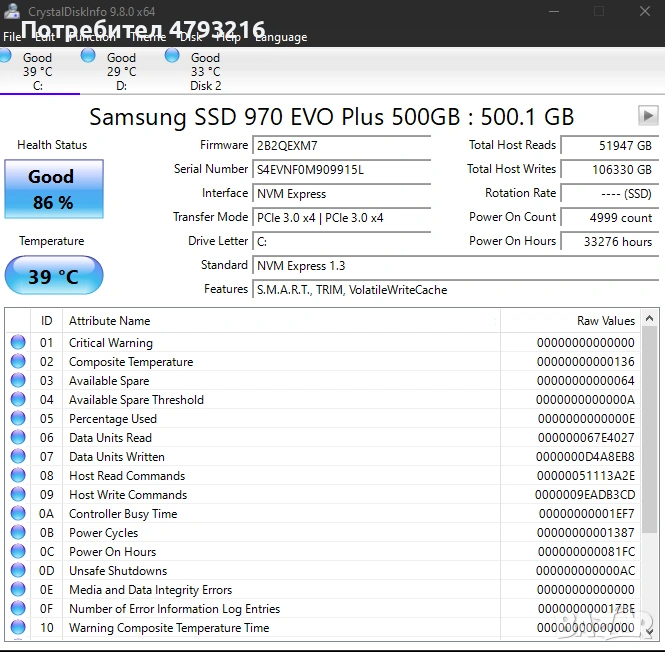Click the status orb beside Power Cycles
The image size is (665, 652).
click(x=18, y=533)
